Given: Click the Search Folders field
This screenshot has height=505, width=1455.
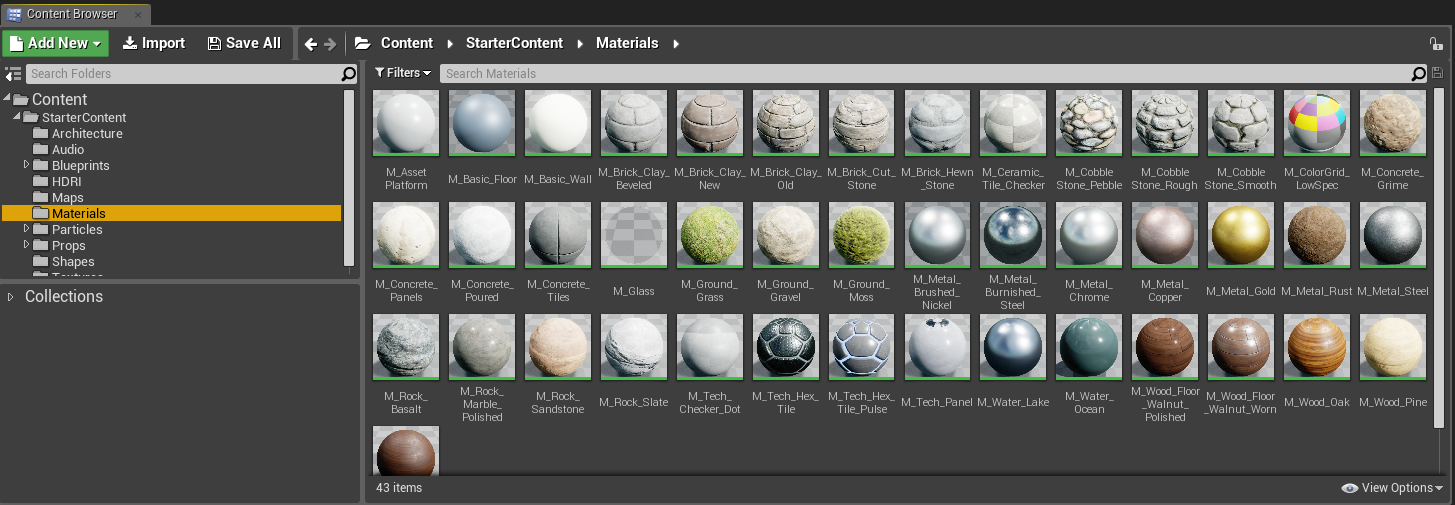Looking at the screenshot, I should tap(183, 74).
